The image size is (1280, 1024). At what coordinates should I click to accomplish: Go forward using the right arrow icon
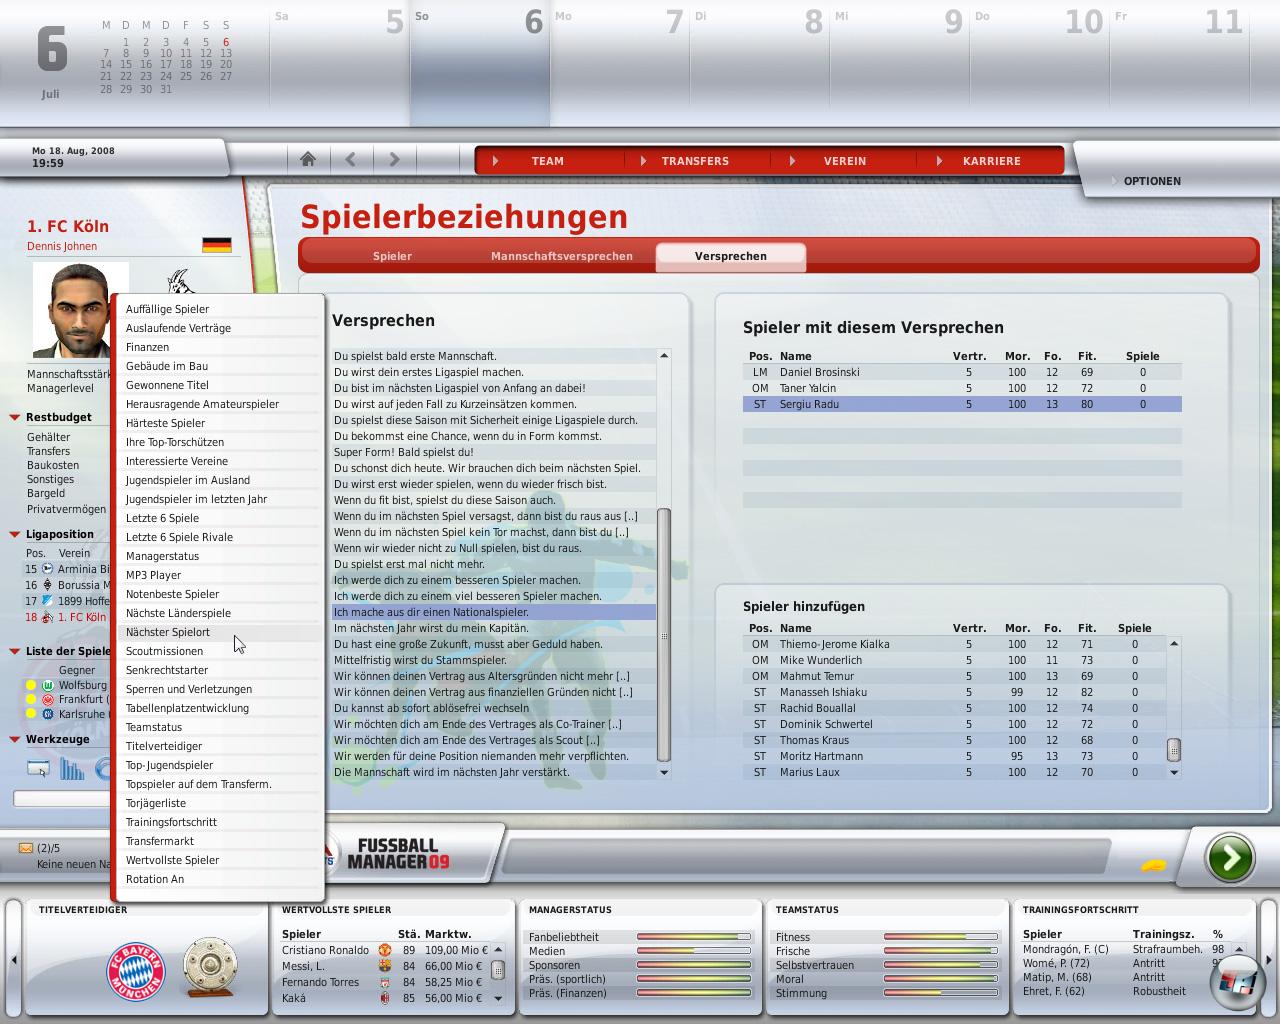click(x=394, y=159)
